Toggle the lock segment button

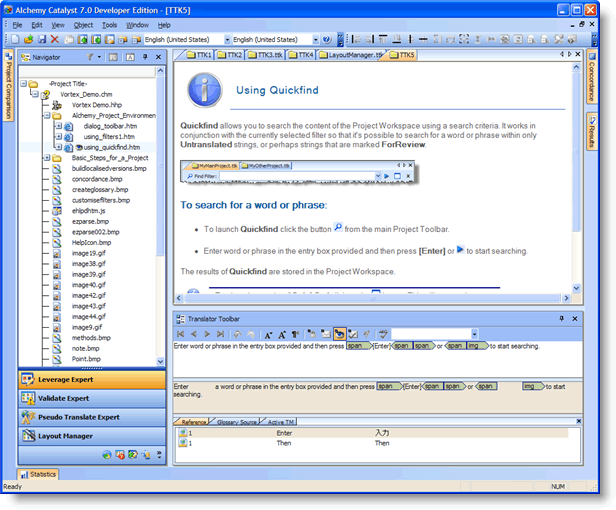click(312, 334)
